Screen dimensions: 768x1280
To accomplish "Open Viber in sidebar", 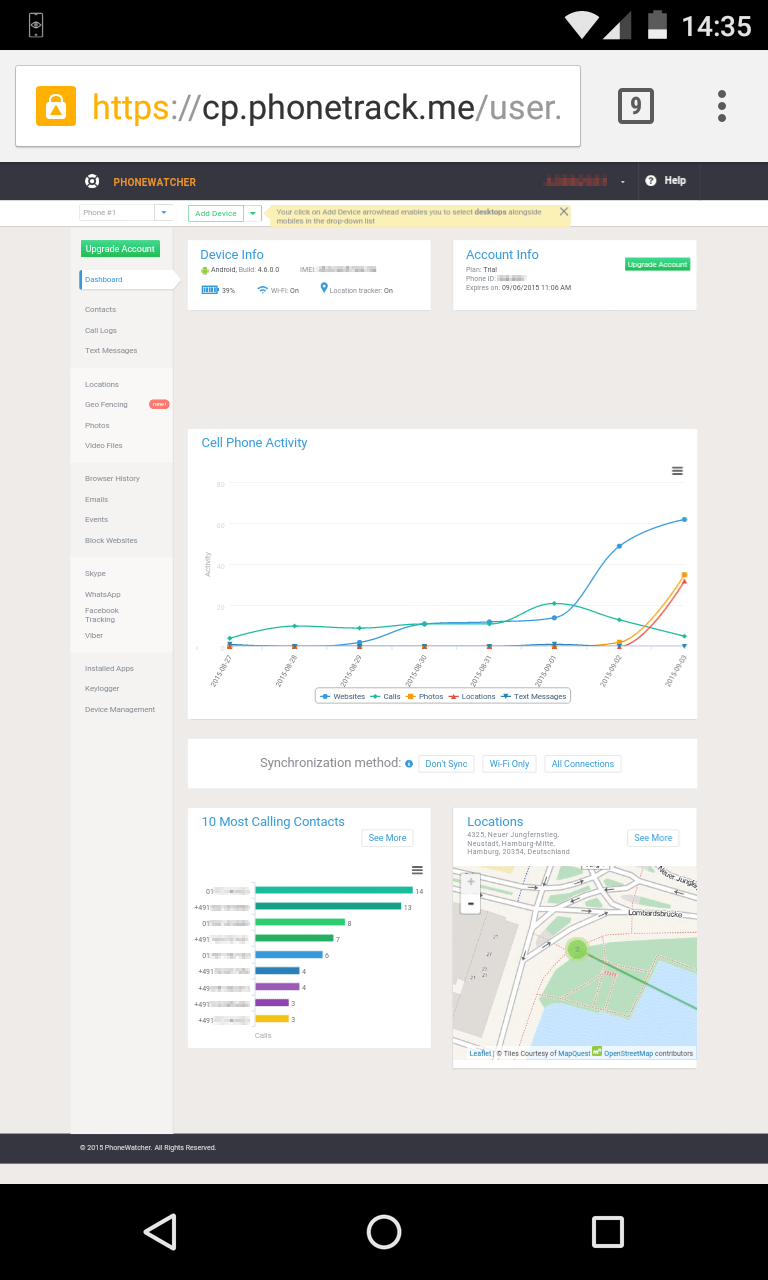I will click(x=94, y=636).
